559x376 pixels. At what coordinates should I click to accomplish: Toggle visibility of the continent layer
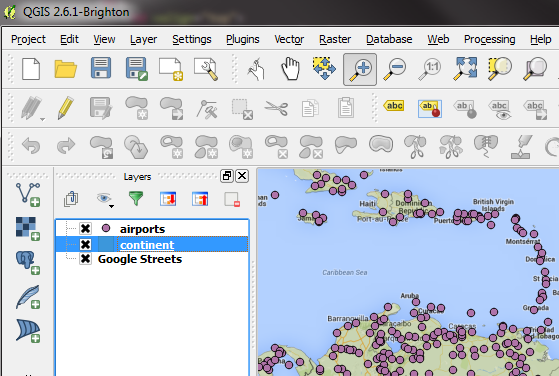pos(85,244)
